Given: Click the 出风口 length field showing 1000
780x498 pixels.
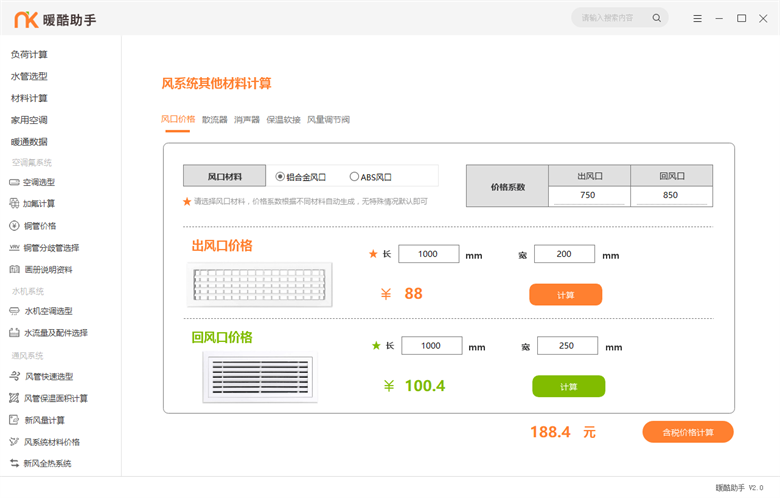Looking at the screenshot, I should click(428, 254).
